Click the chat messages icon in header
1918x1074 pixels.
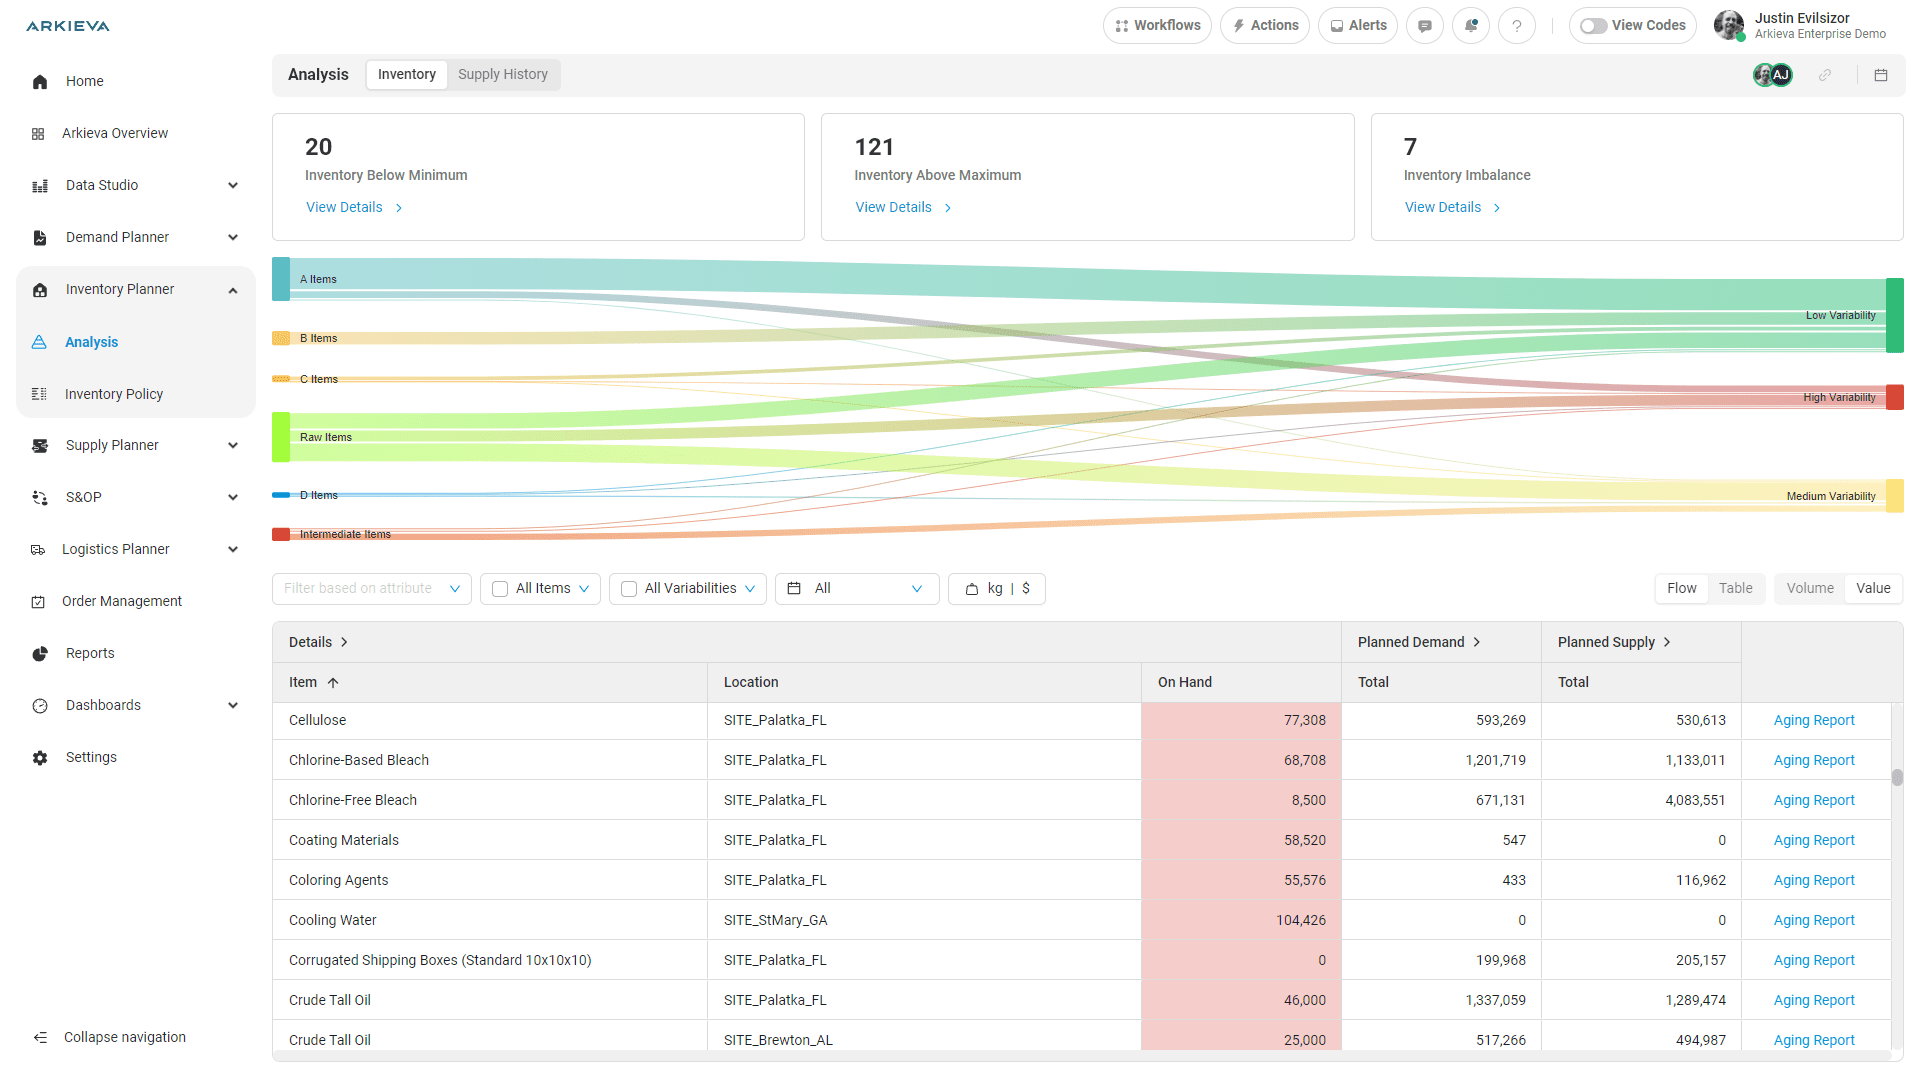click(x=1424, y=26)
